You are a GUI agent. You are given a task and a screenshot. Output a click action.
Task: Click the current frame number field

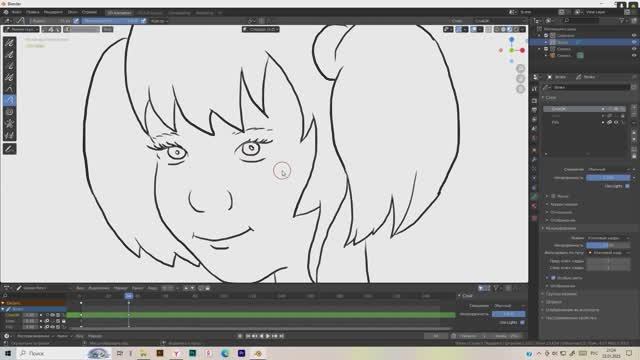pyautogui.click(x=436, y=336)
